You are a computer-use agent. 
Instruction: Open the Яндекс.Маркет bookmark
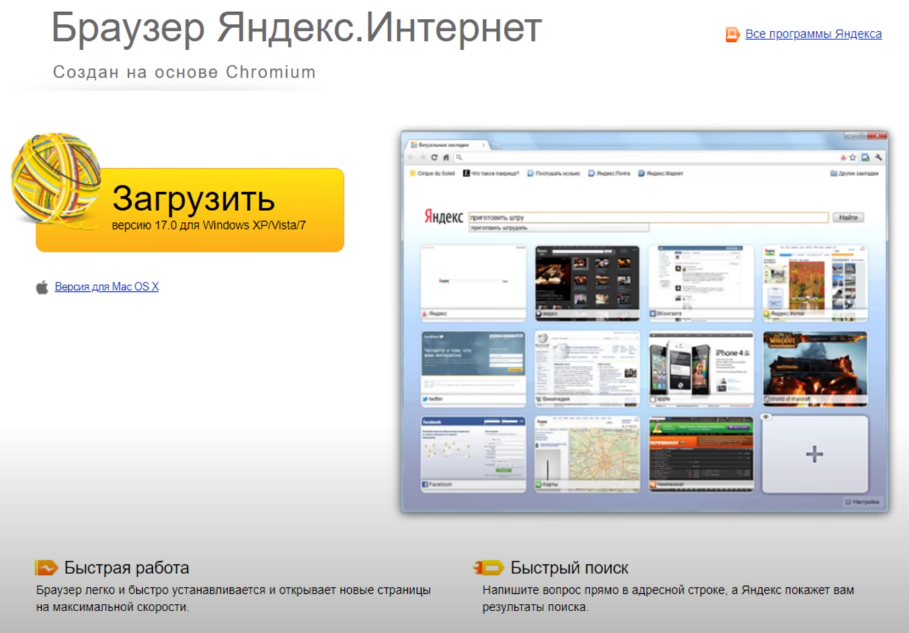point(661,173)
